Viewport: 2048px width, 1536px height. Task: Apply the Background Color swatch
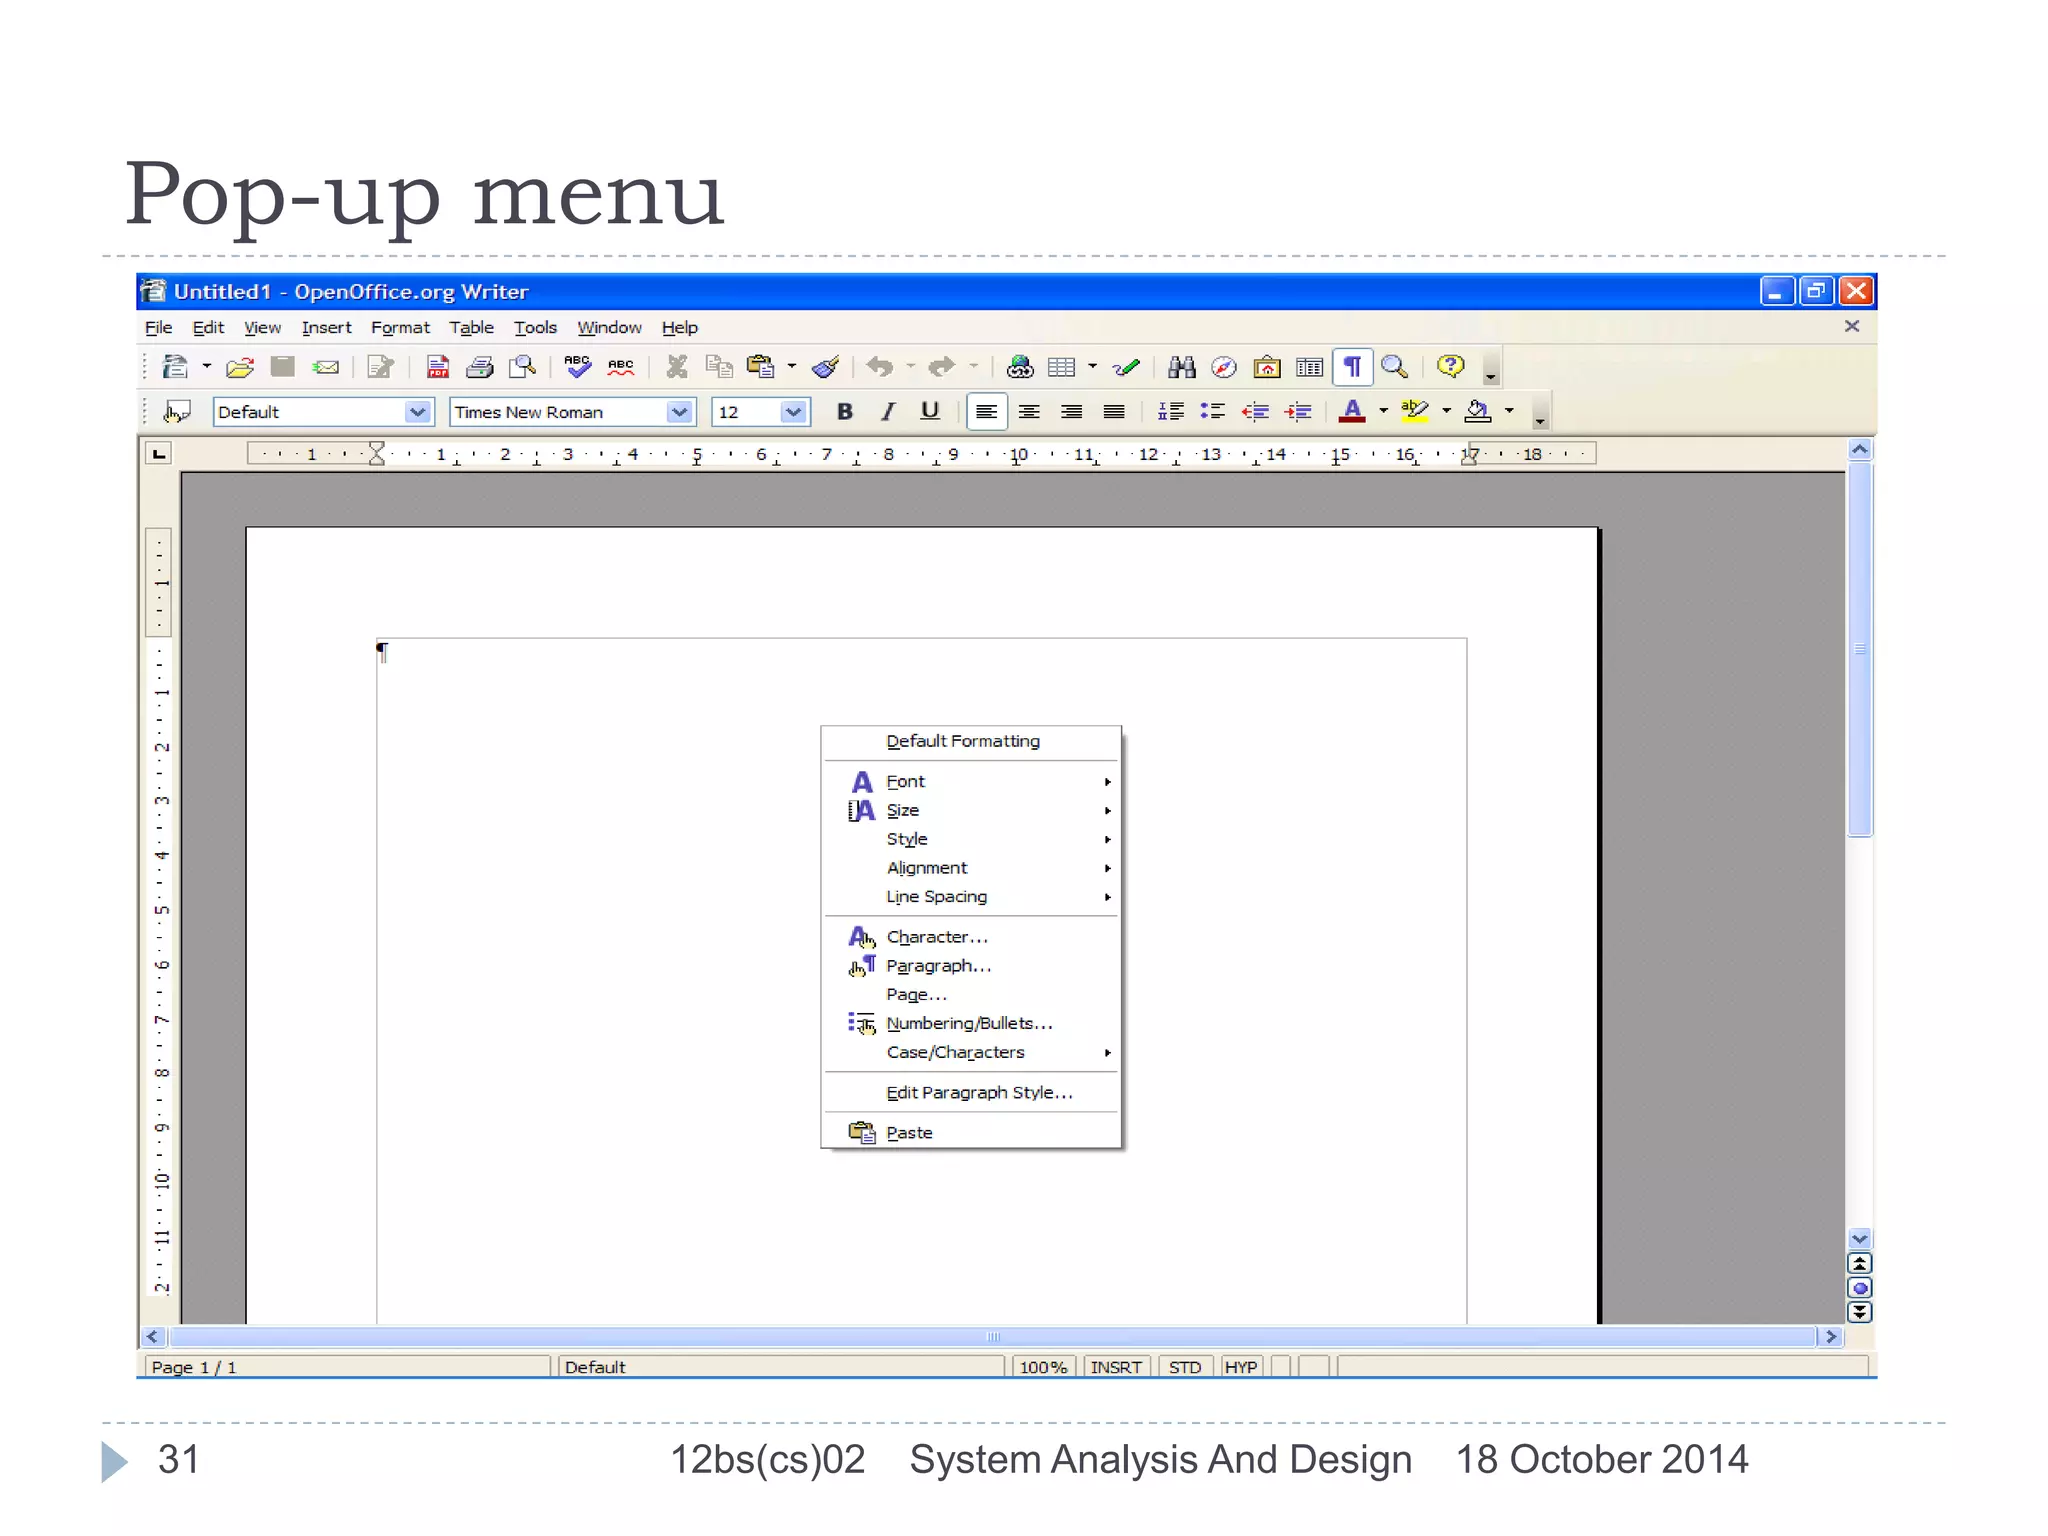pos(1478,411)
